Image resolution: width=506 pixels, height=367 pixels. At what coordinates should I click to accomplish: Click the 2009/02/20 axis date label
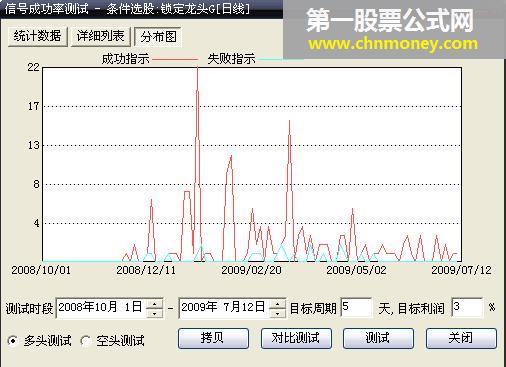point(251,270)
